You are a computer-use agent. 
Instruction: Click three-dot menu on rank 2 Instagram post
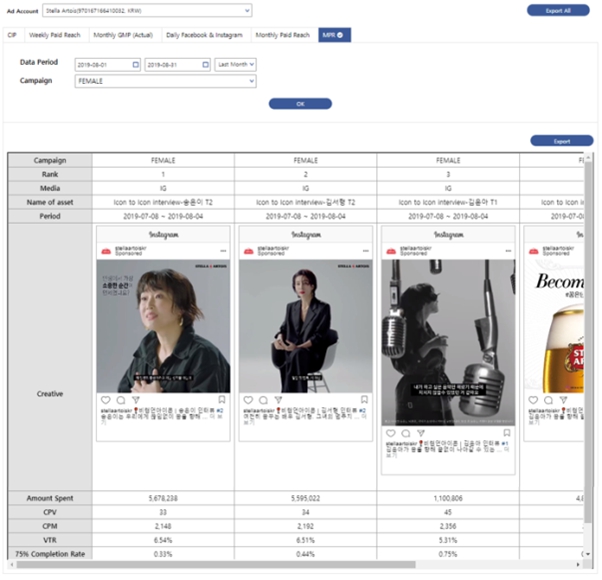point(366,250)
